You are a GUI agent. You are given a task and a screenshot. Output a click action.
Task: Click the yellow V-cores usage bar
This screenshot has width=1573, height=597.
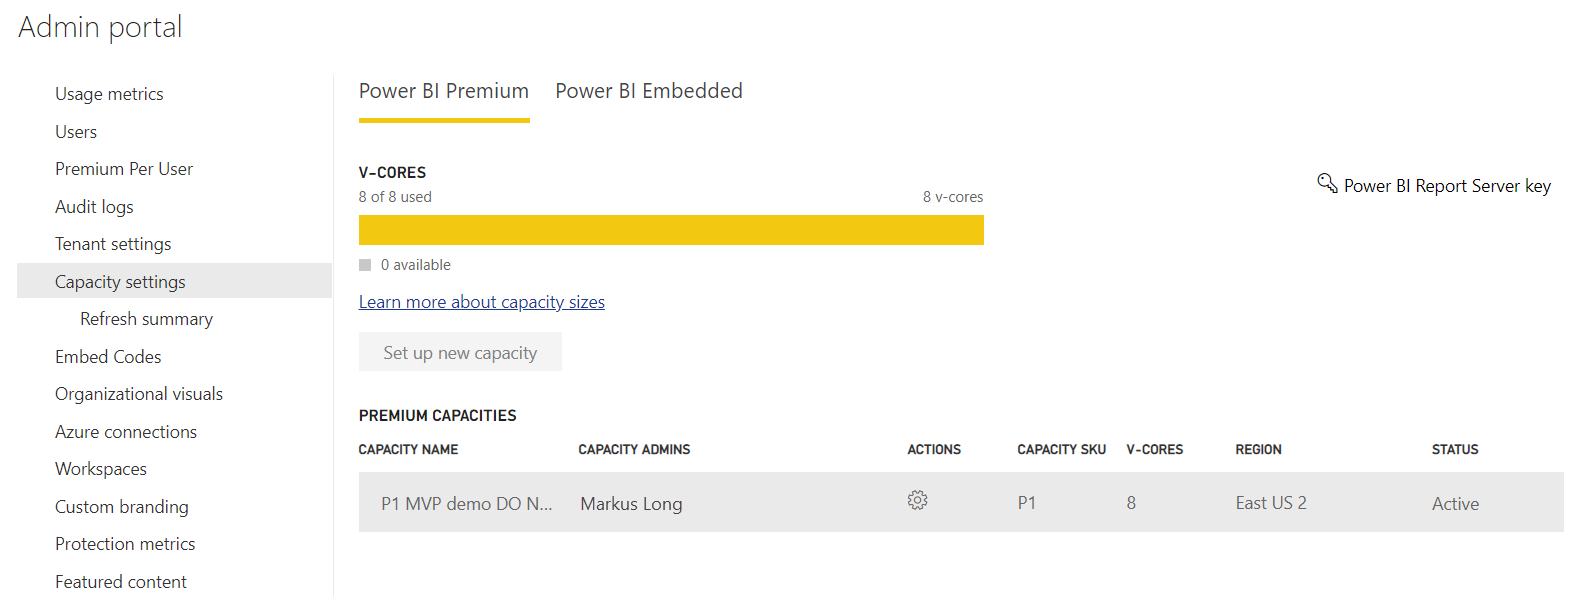670,230
